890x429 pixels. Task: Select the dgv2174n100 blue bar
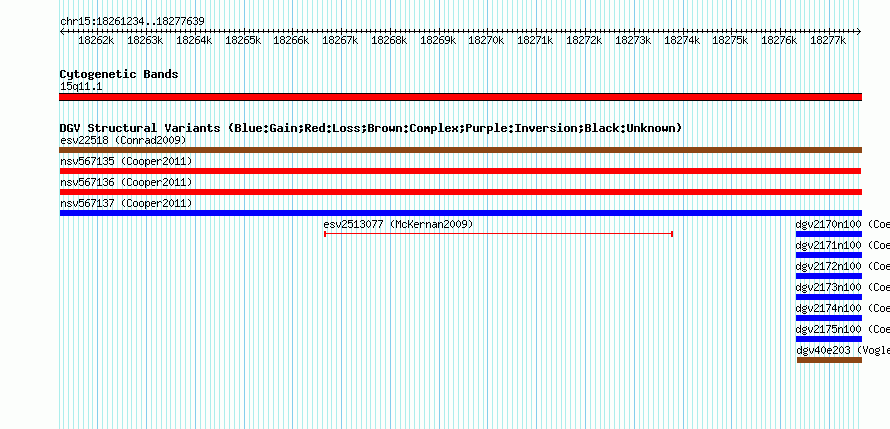(829, 318)
